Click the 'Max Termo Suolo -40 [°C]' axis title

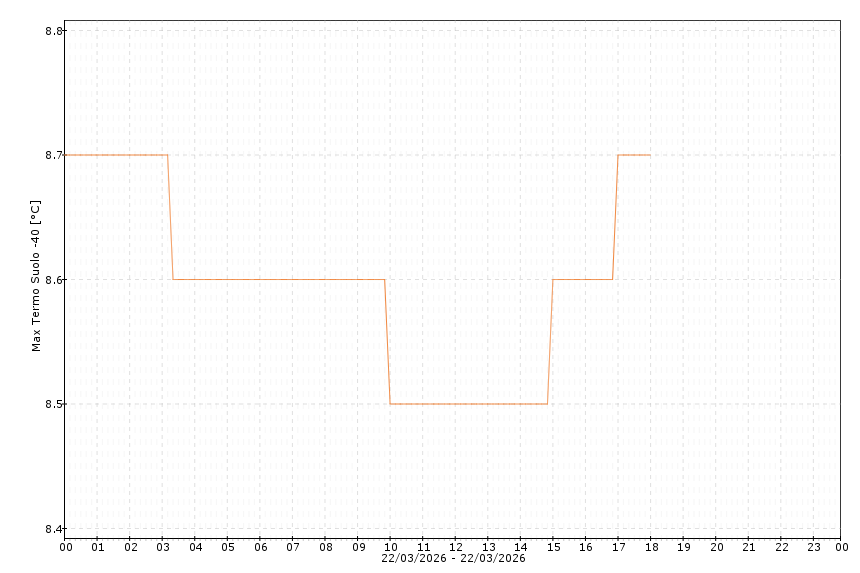tap(36, 276)
